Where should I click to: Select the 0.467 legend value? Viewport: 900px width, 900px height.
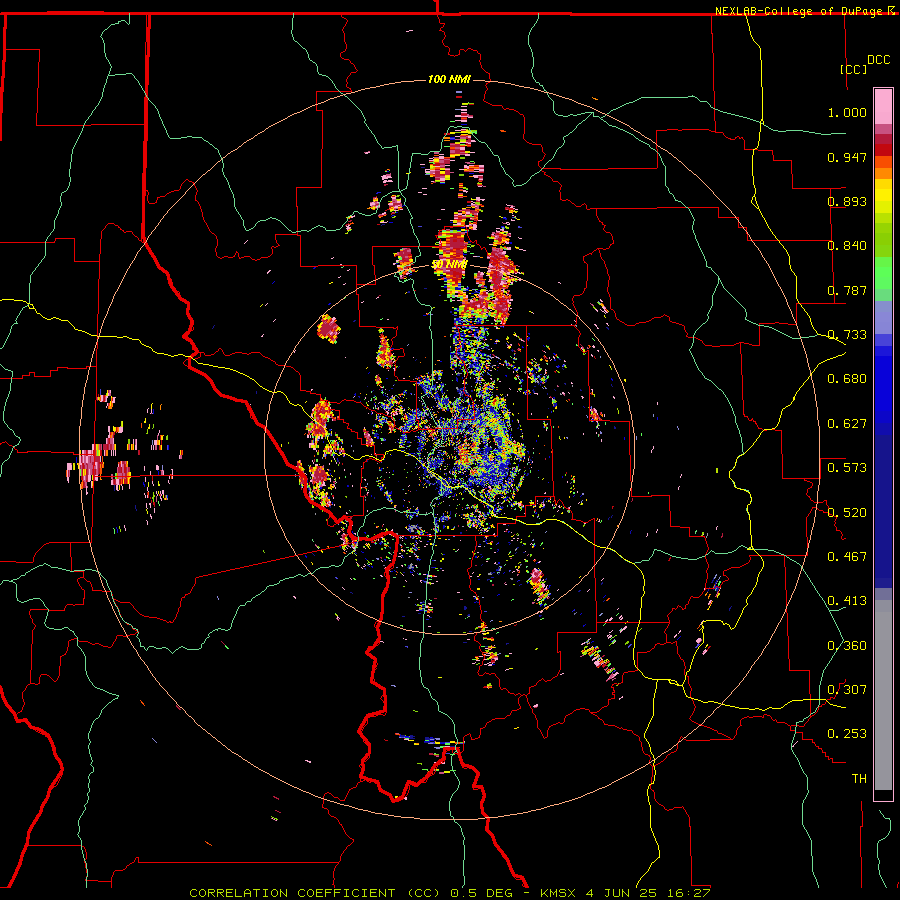tap(847, 557)
